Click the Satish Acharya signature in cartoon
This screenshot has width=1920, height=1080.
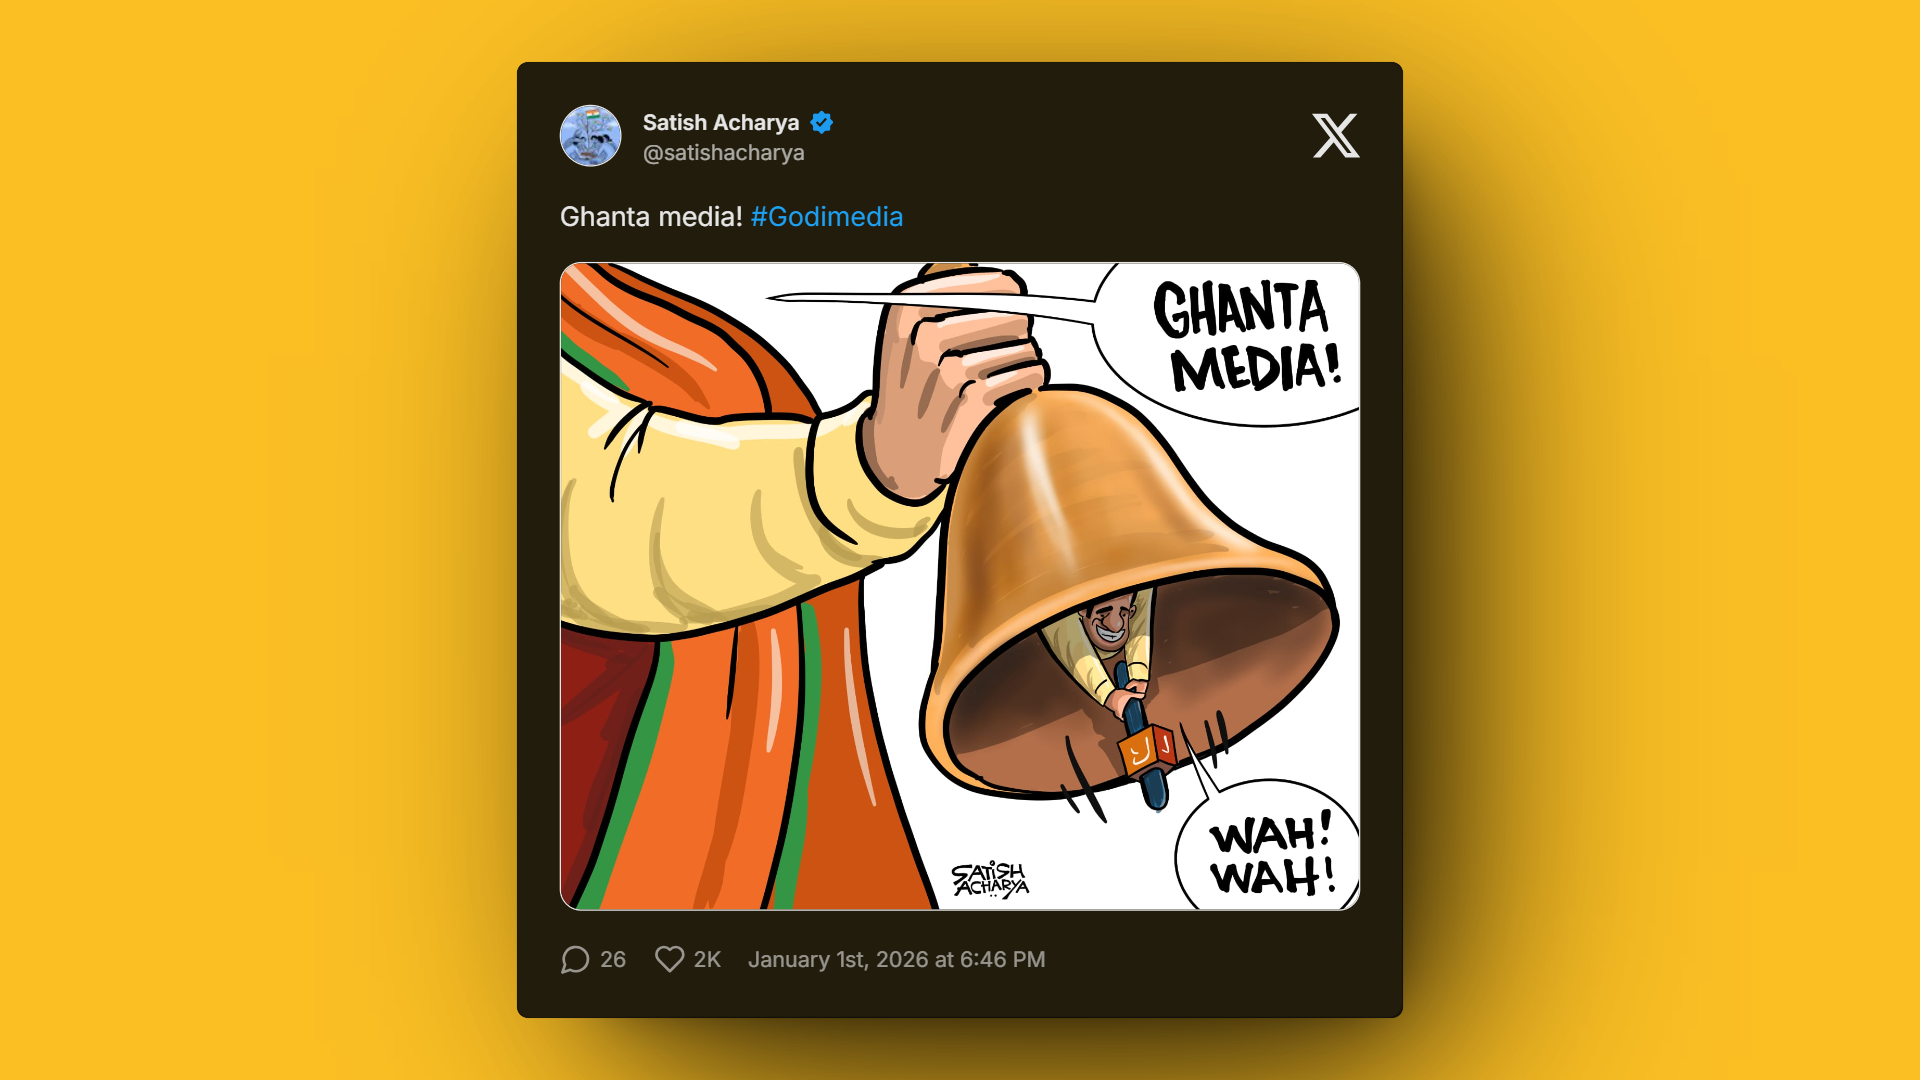tap(990, 880)
